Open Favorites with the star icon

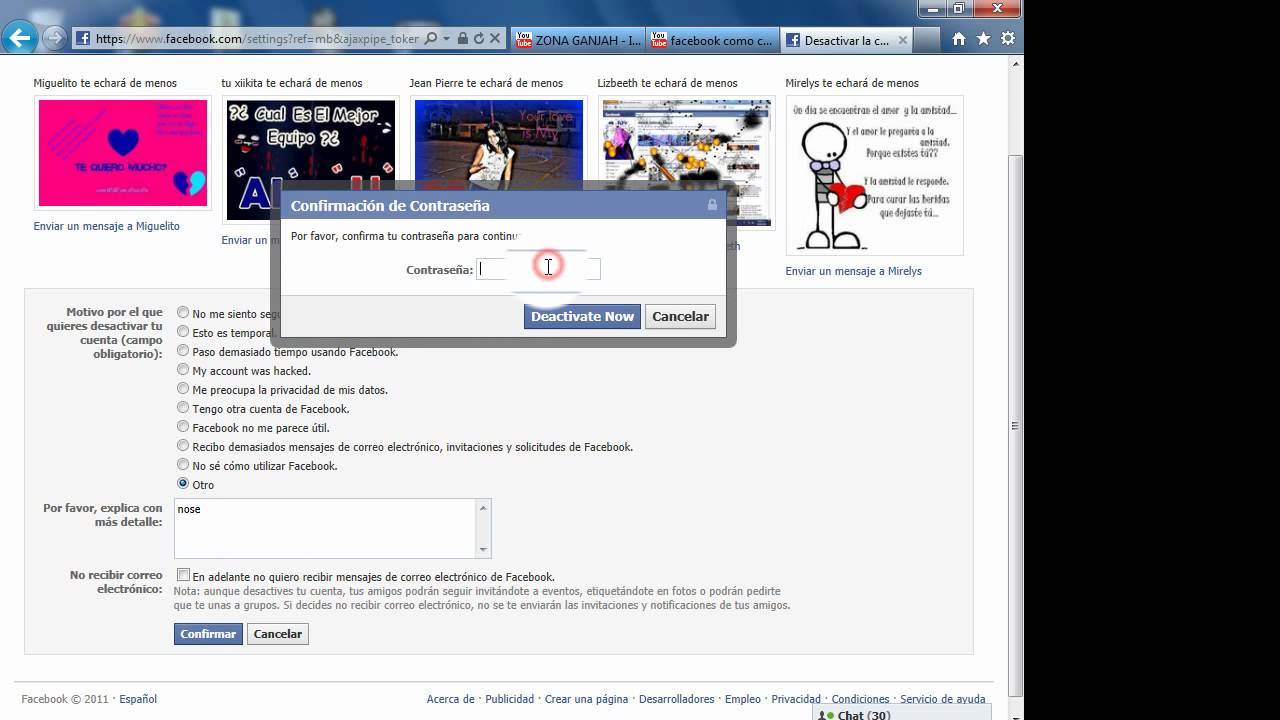[x=983, y=39]
